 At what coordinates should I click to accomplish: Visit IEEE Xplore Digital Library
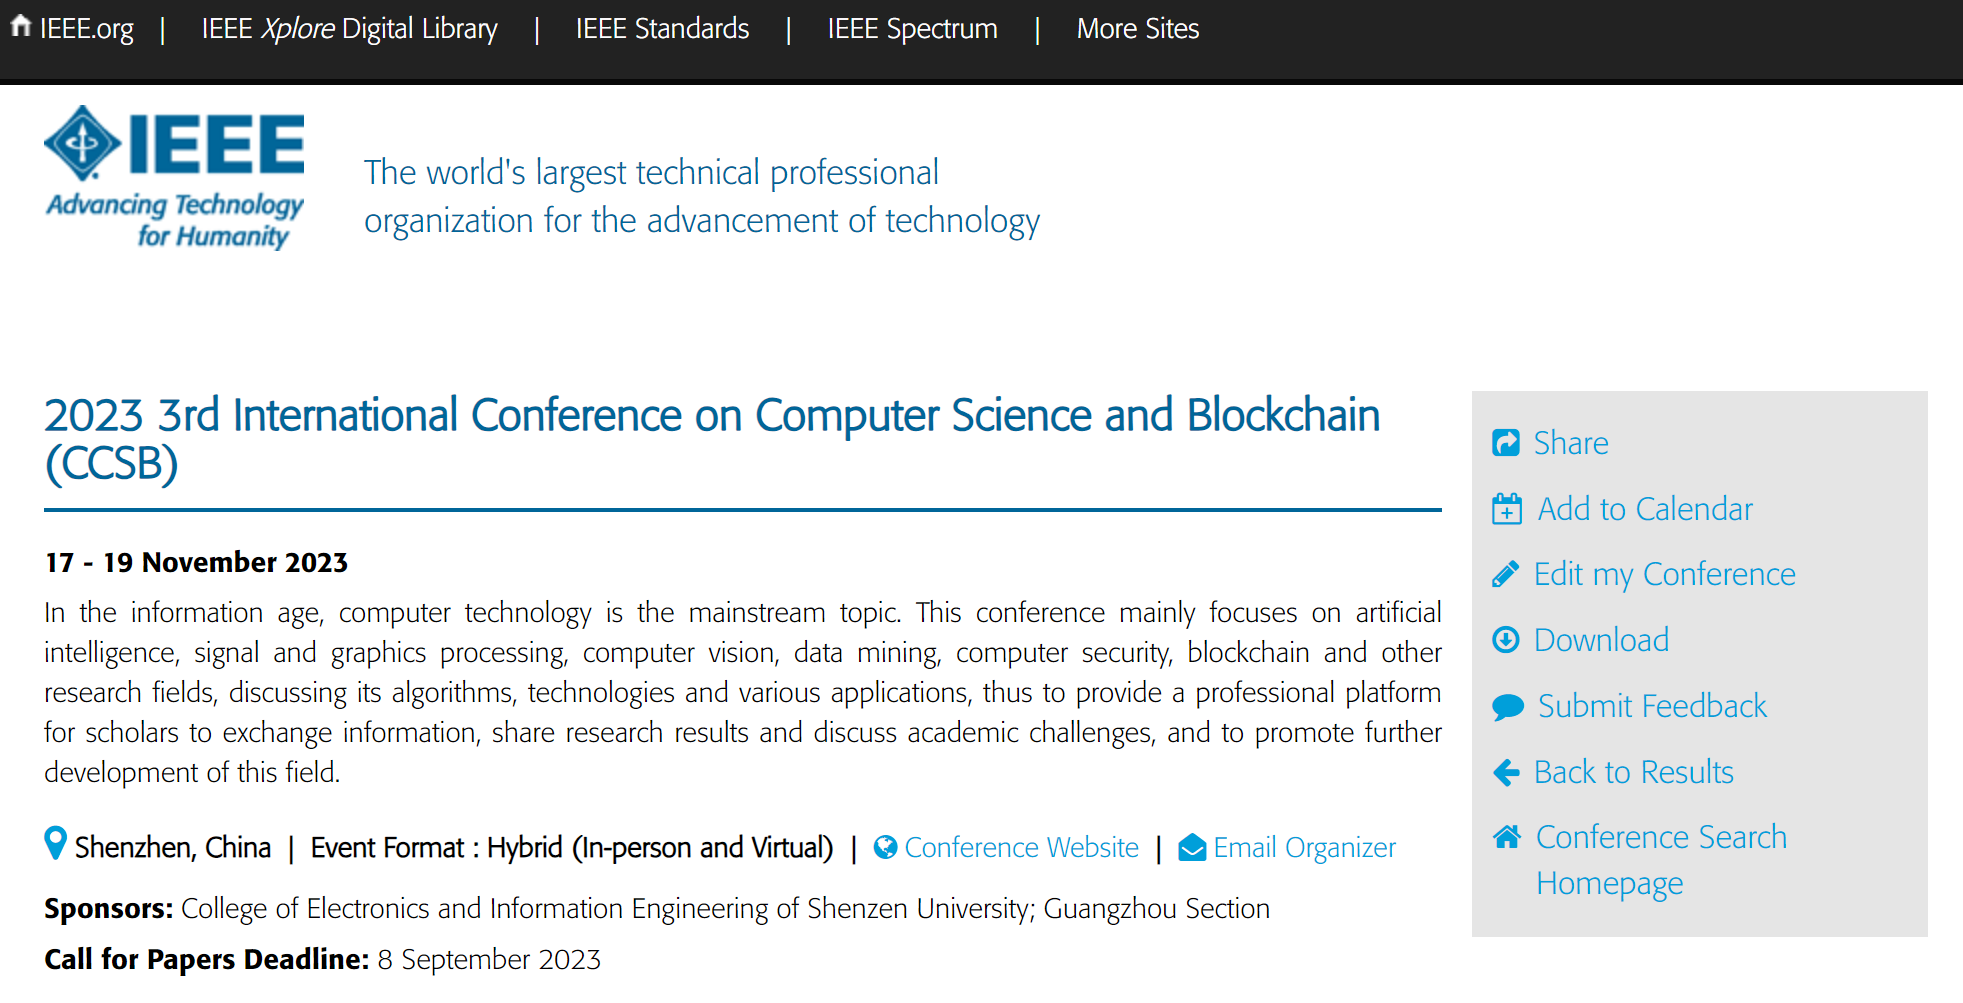[x=349, y=28]
